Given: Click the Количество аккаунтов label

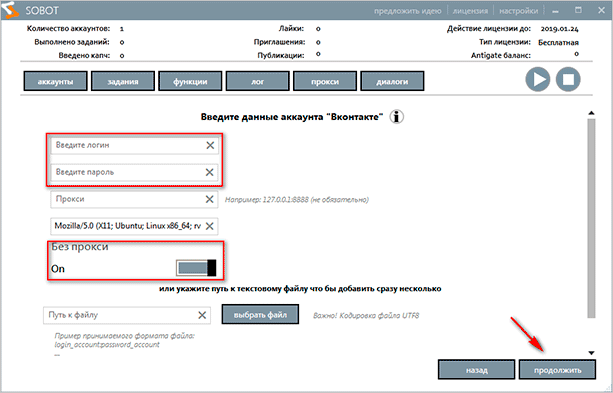Looking at the screenshot, I should (68, 29).
